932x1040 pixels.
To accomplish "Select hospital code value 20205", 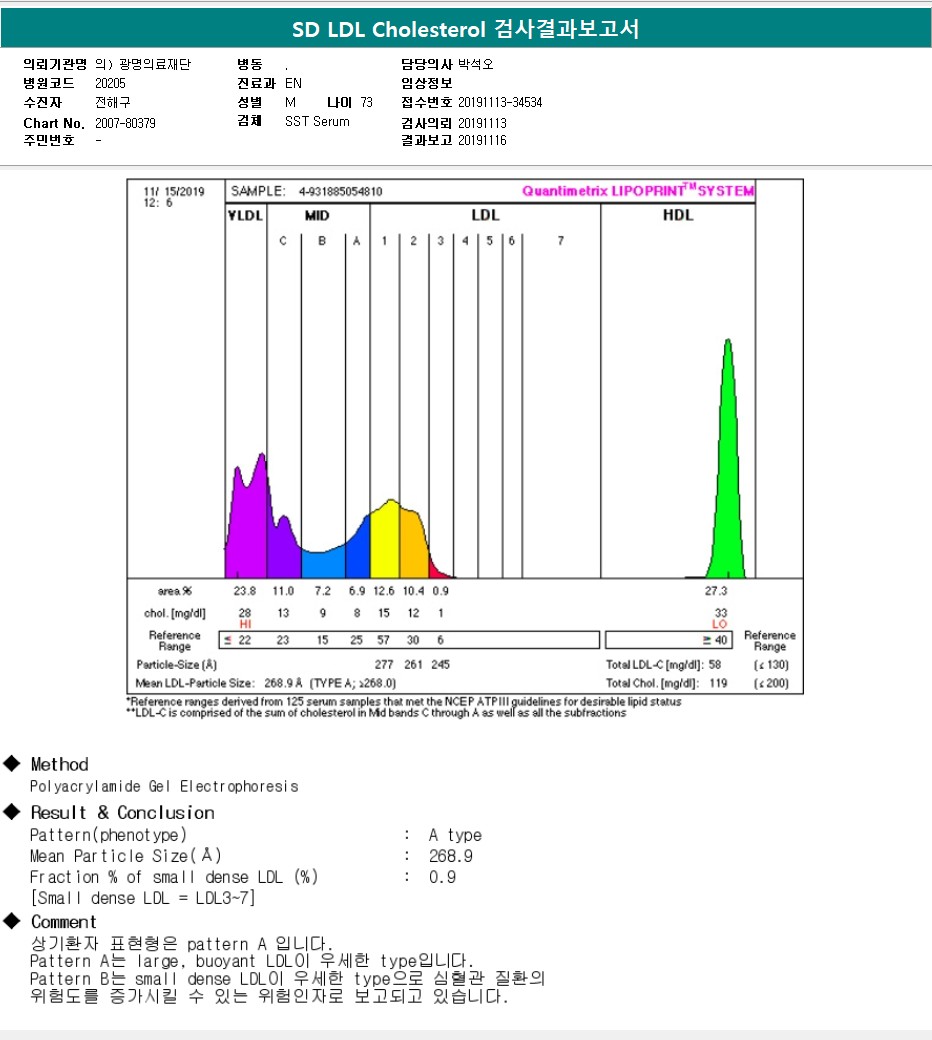I will pos(110,83).
